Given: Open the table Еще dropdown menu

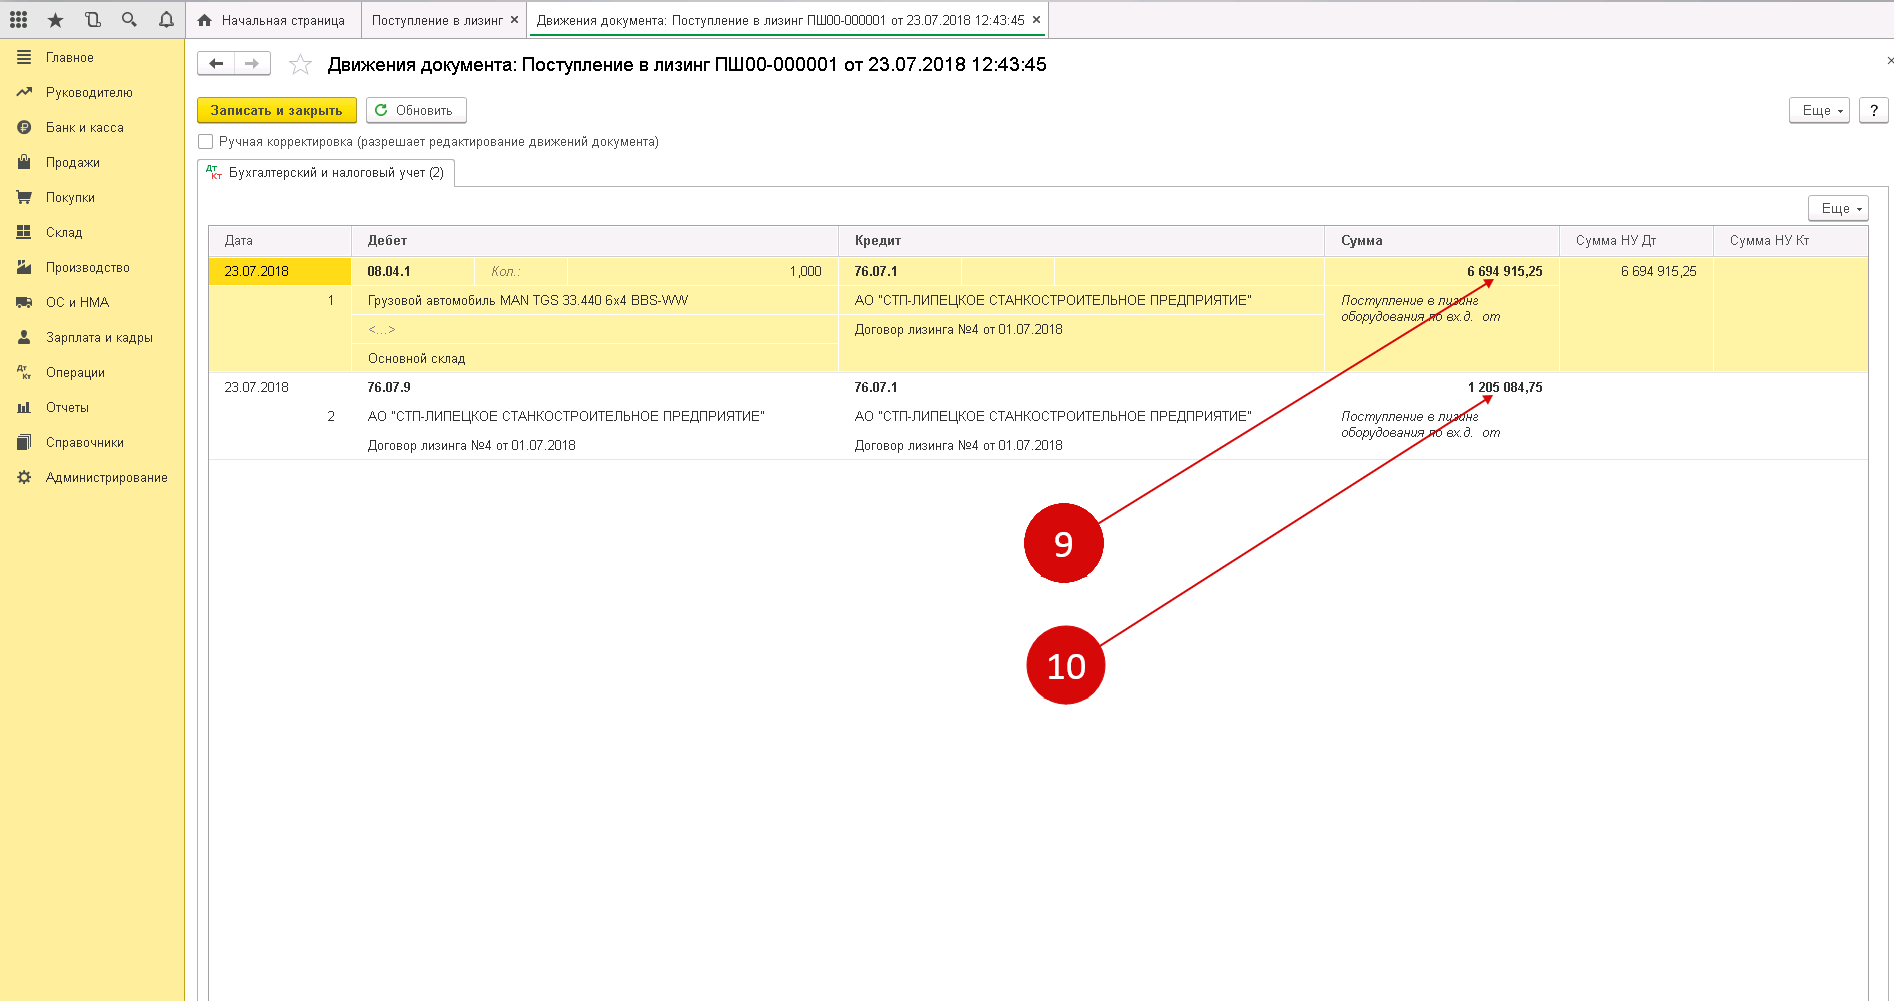Looking at the screenshot, I should (1838, 208).
